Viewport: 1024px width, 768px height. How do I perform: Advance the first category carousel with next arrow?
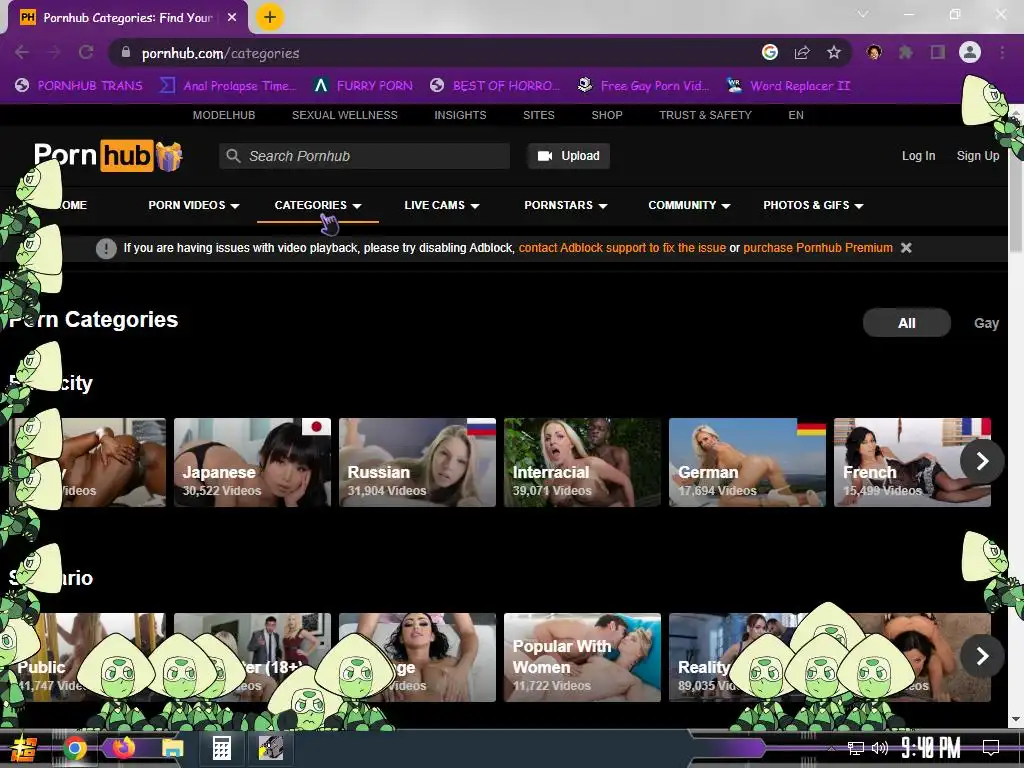pos(982,461)
